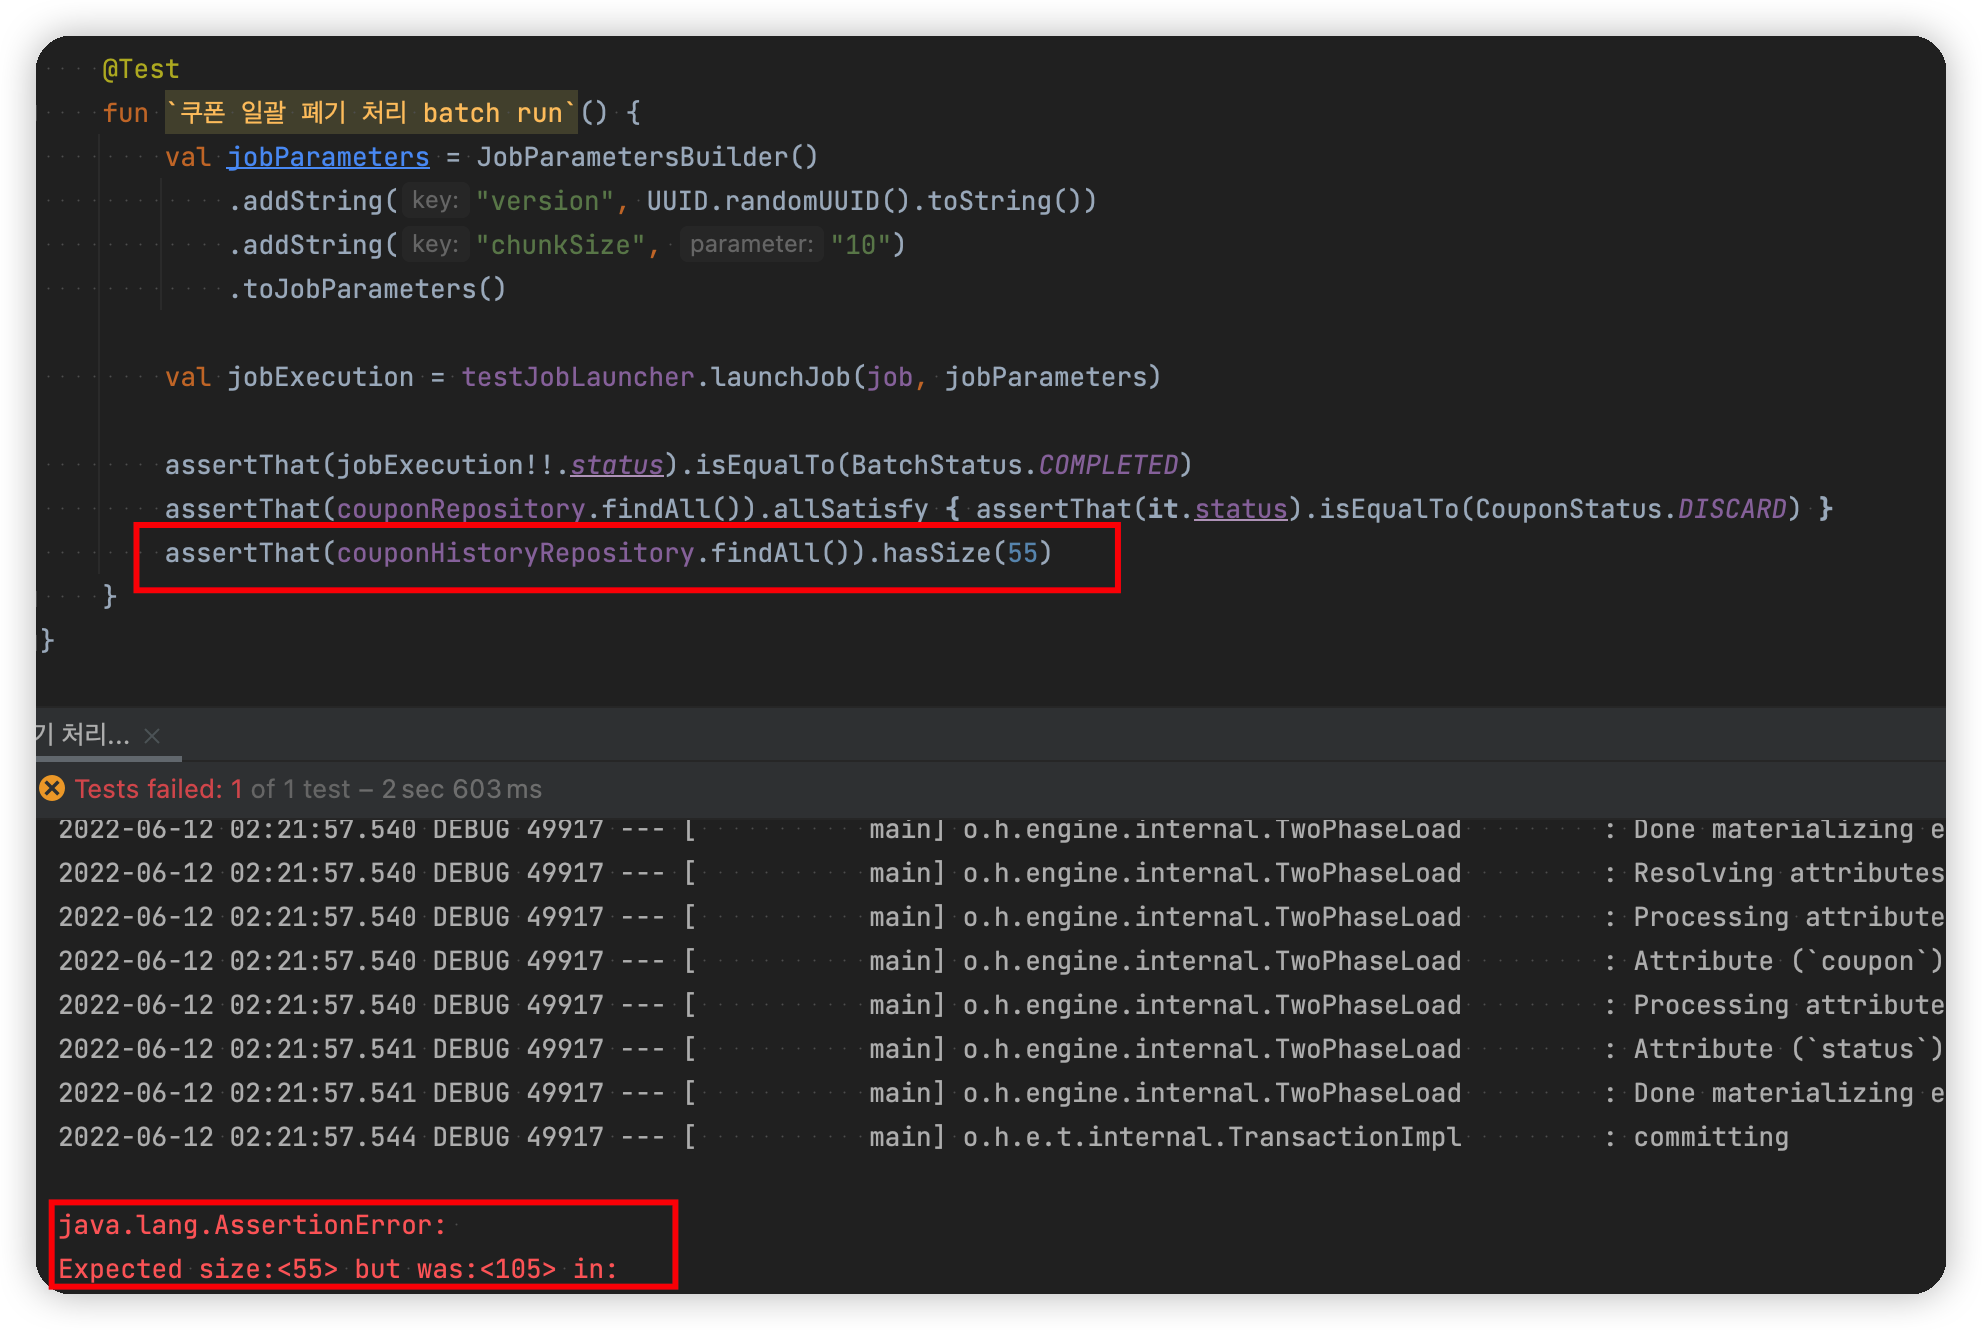Screen dimensions: 1982x1330
Task: Click the key: inlay hint before "version"
Action: [435, 201]
